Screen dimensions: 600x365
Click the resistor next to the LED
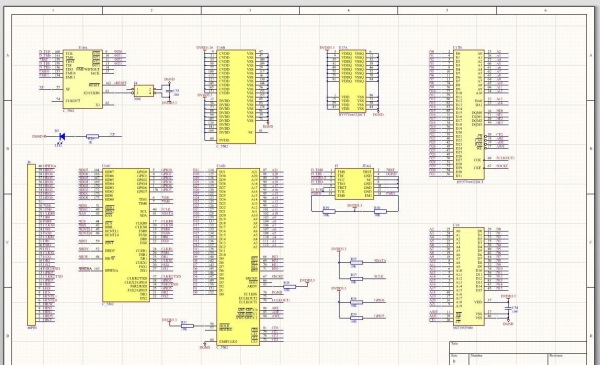pos(92,137)
